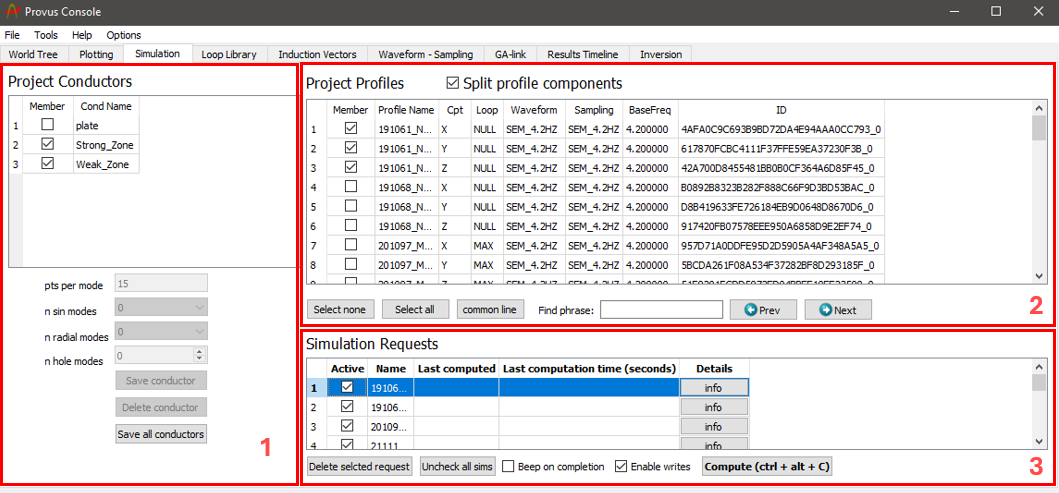The height and width of the screenshot is (493, 1059).
Task: Click the Provus Console app icon
Action: pos(11,11)
